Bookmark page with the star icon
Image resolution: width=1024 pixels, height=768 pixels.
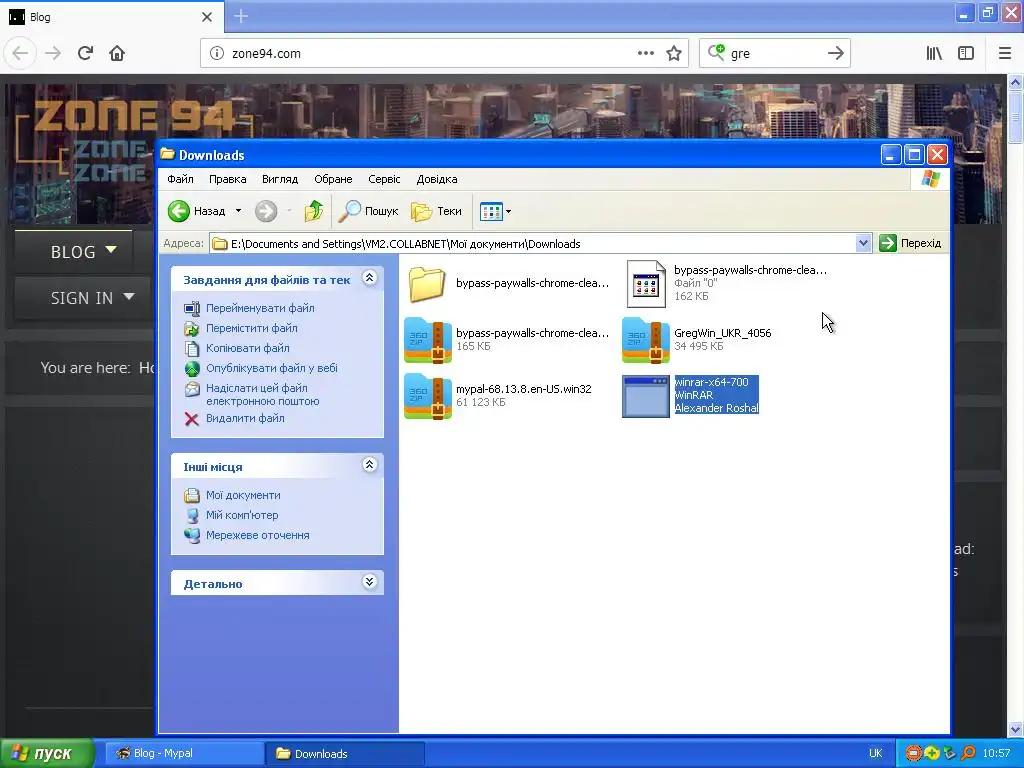674,54
